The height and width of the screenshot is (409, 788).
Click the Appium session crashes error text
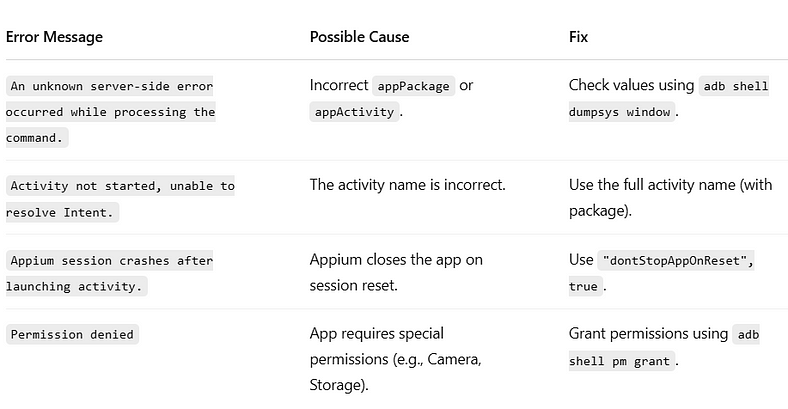[x=110, y=273]
